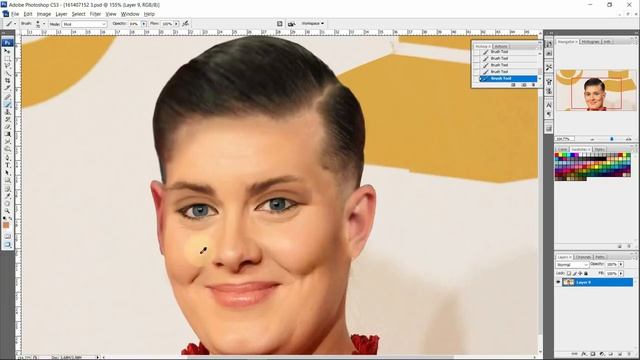Open the Flow slider arrow
Image resolution: width=640 pixels, height=360 pixels.
click(x=176, y=24)
